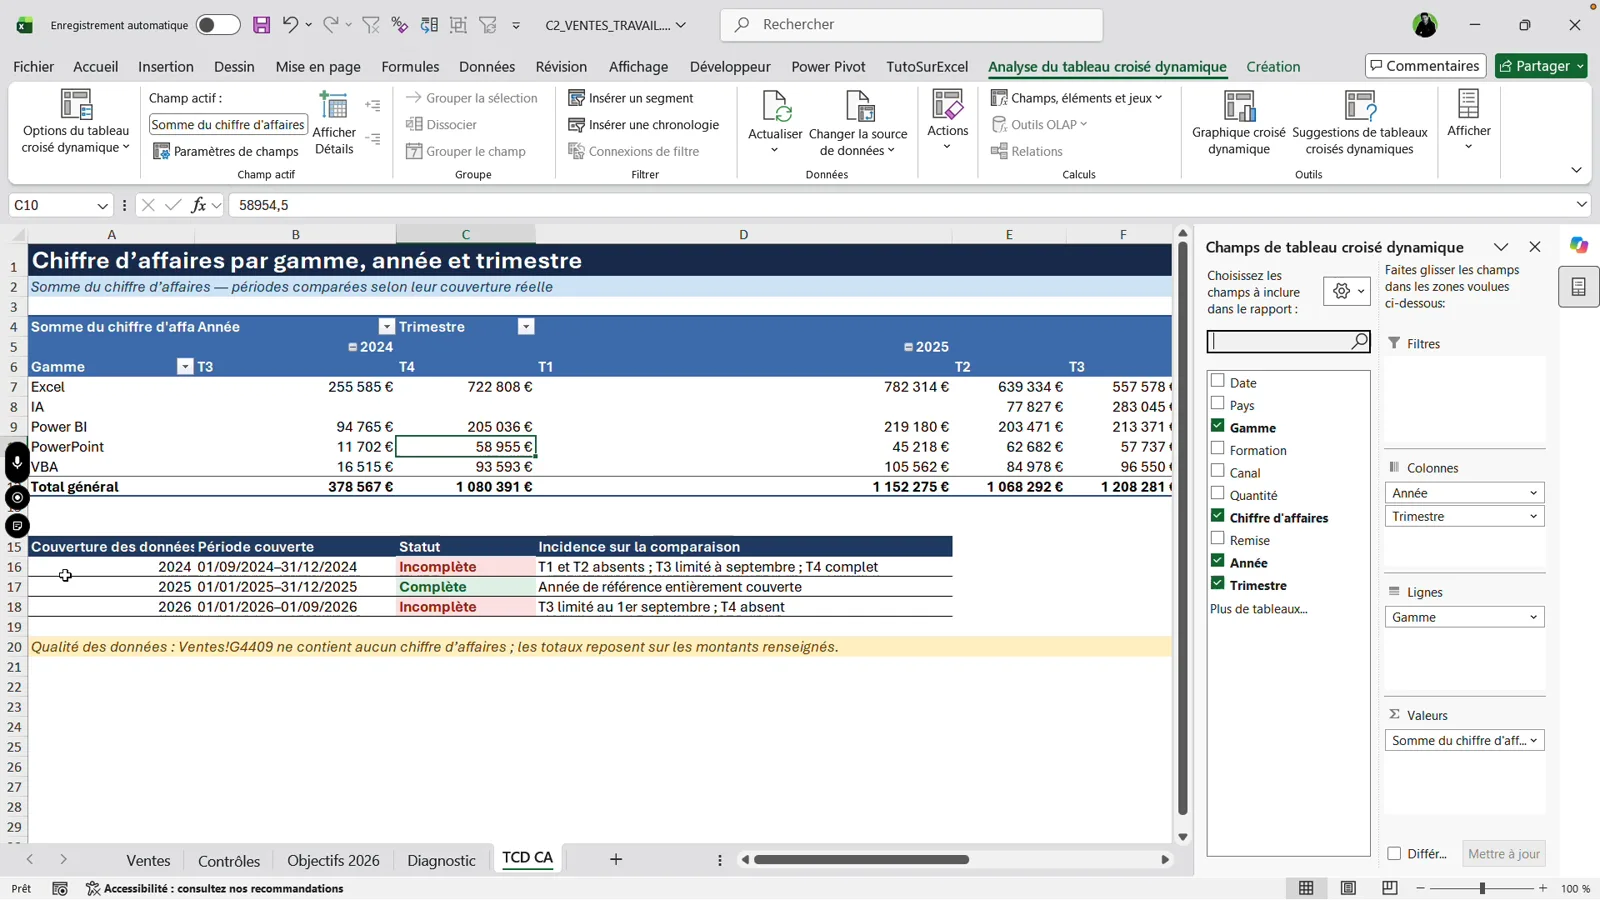Open the Actions menu icon
1600x900 pixels.
[947, 104]
